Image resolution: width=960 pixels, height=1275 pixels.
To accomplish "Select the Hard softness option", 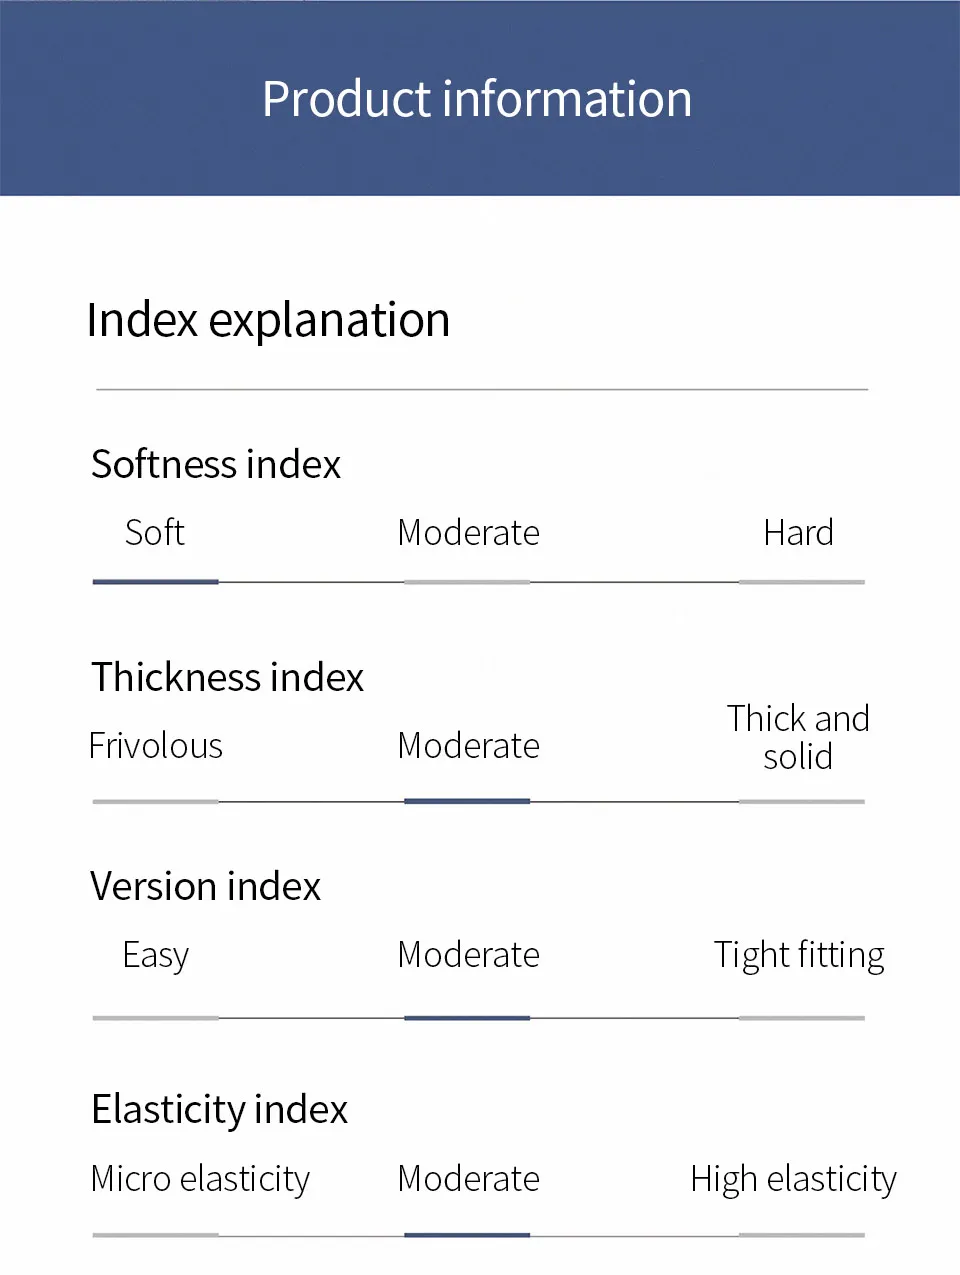I will pos(798,533).
